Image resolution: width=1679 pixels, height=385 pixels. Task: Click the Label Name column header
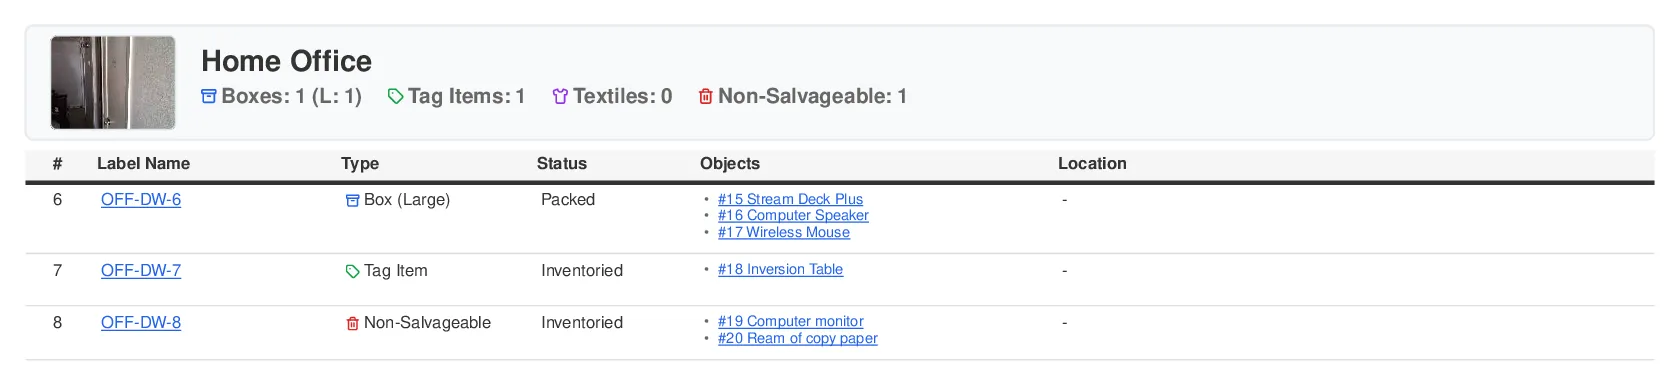coord(143,164)
